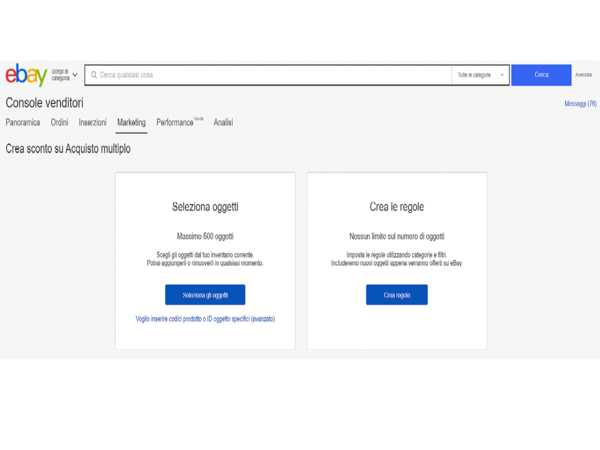Open Messaggi (76) link
600x450 pixels.
tap(580, 104)
